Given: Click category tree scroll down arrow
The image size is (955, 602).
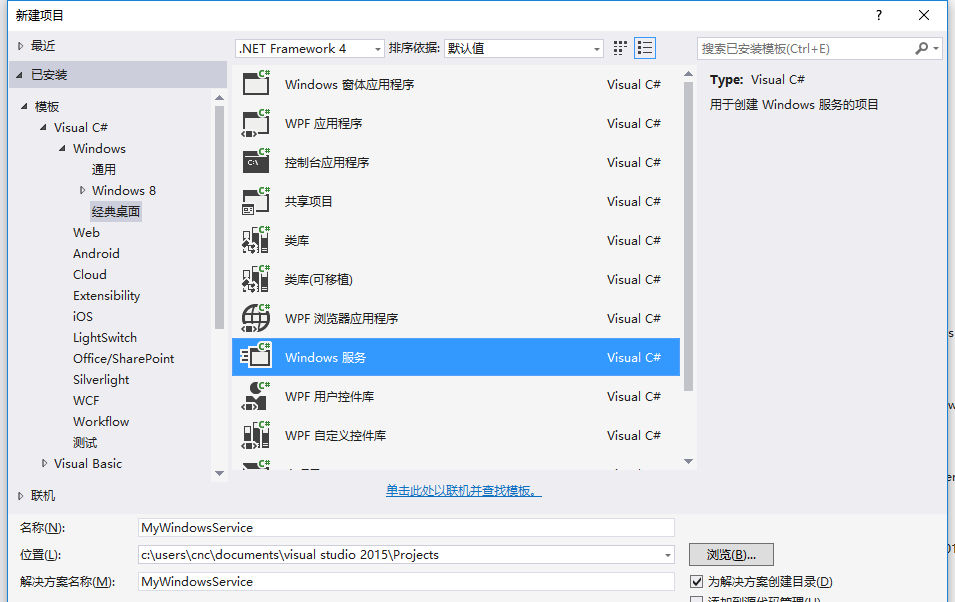Looking at the screenshot, I should pos(220,473).
